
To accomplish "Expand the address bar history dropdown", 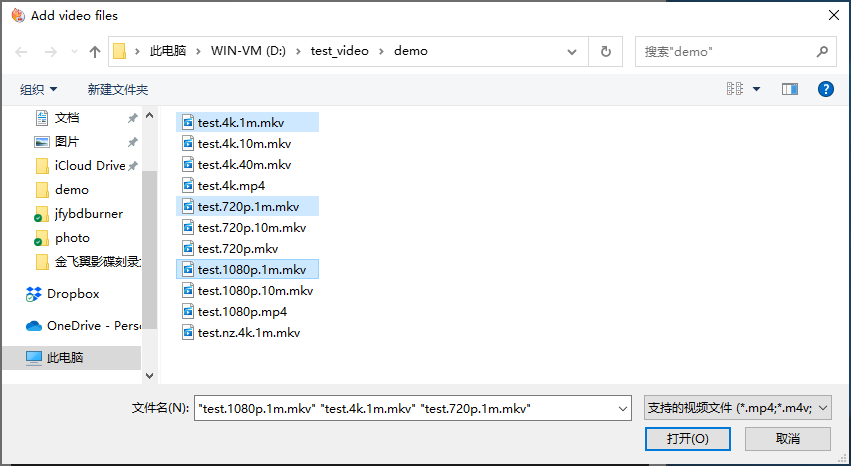I will pyautogui.click(x=572, y=51).
